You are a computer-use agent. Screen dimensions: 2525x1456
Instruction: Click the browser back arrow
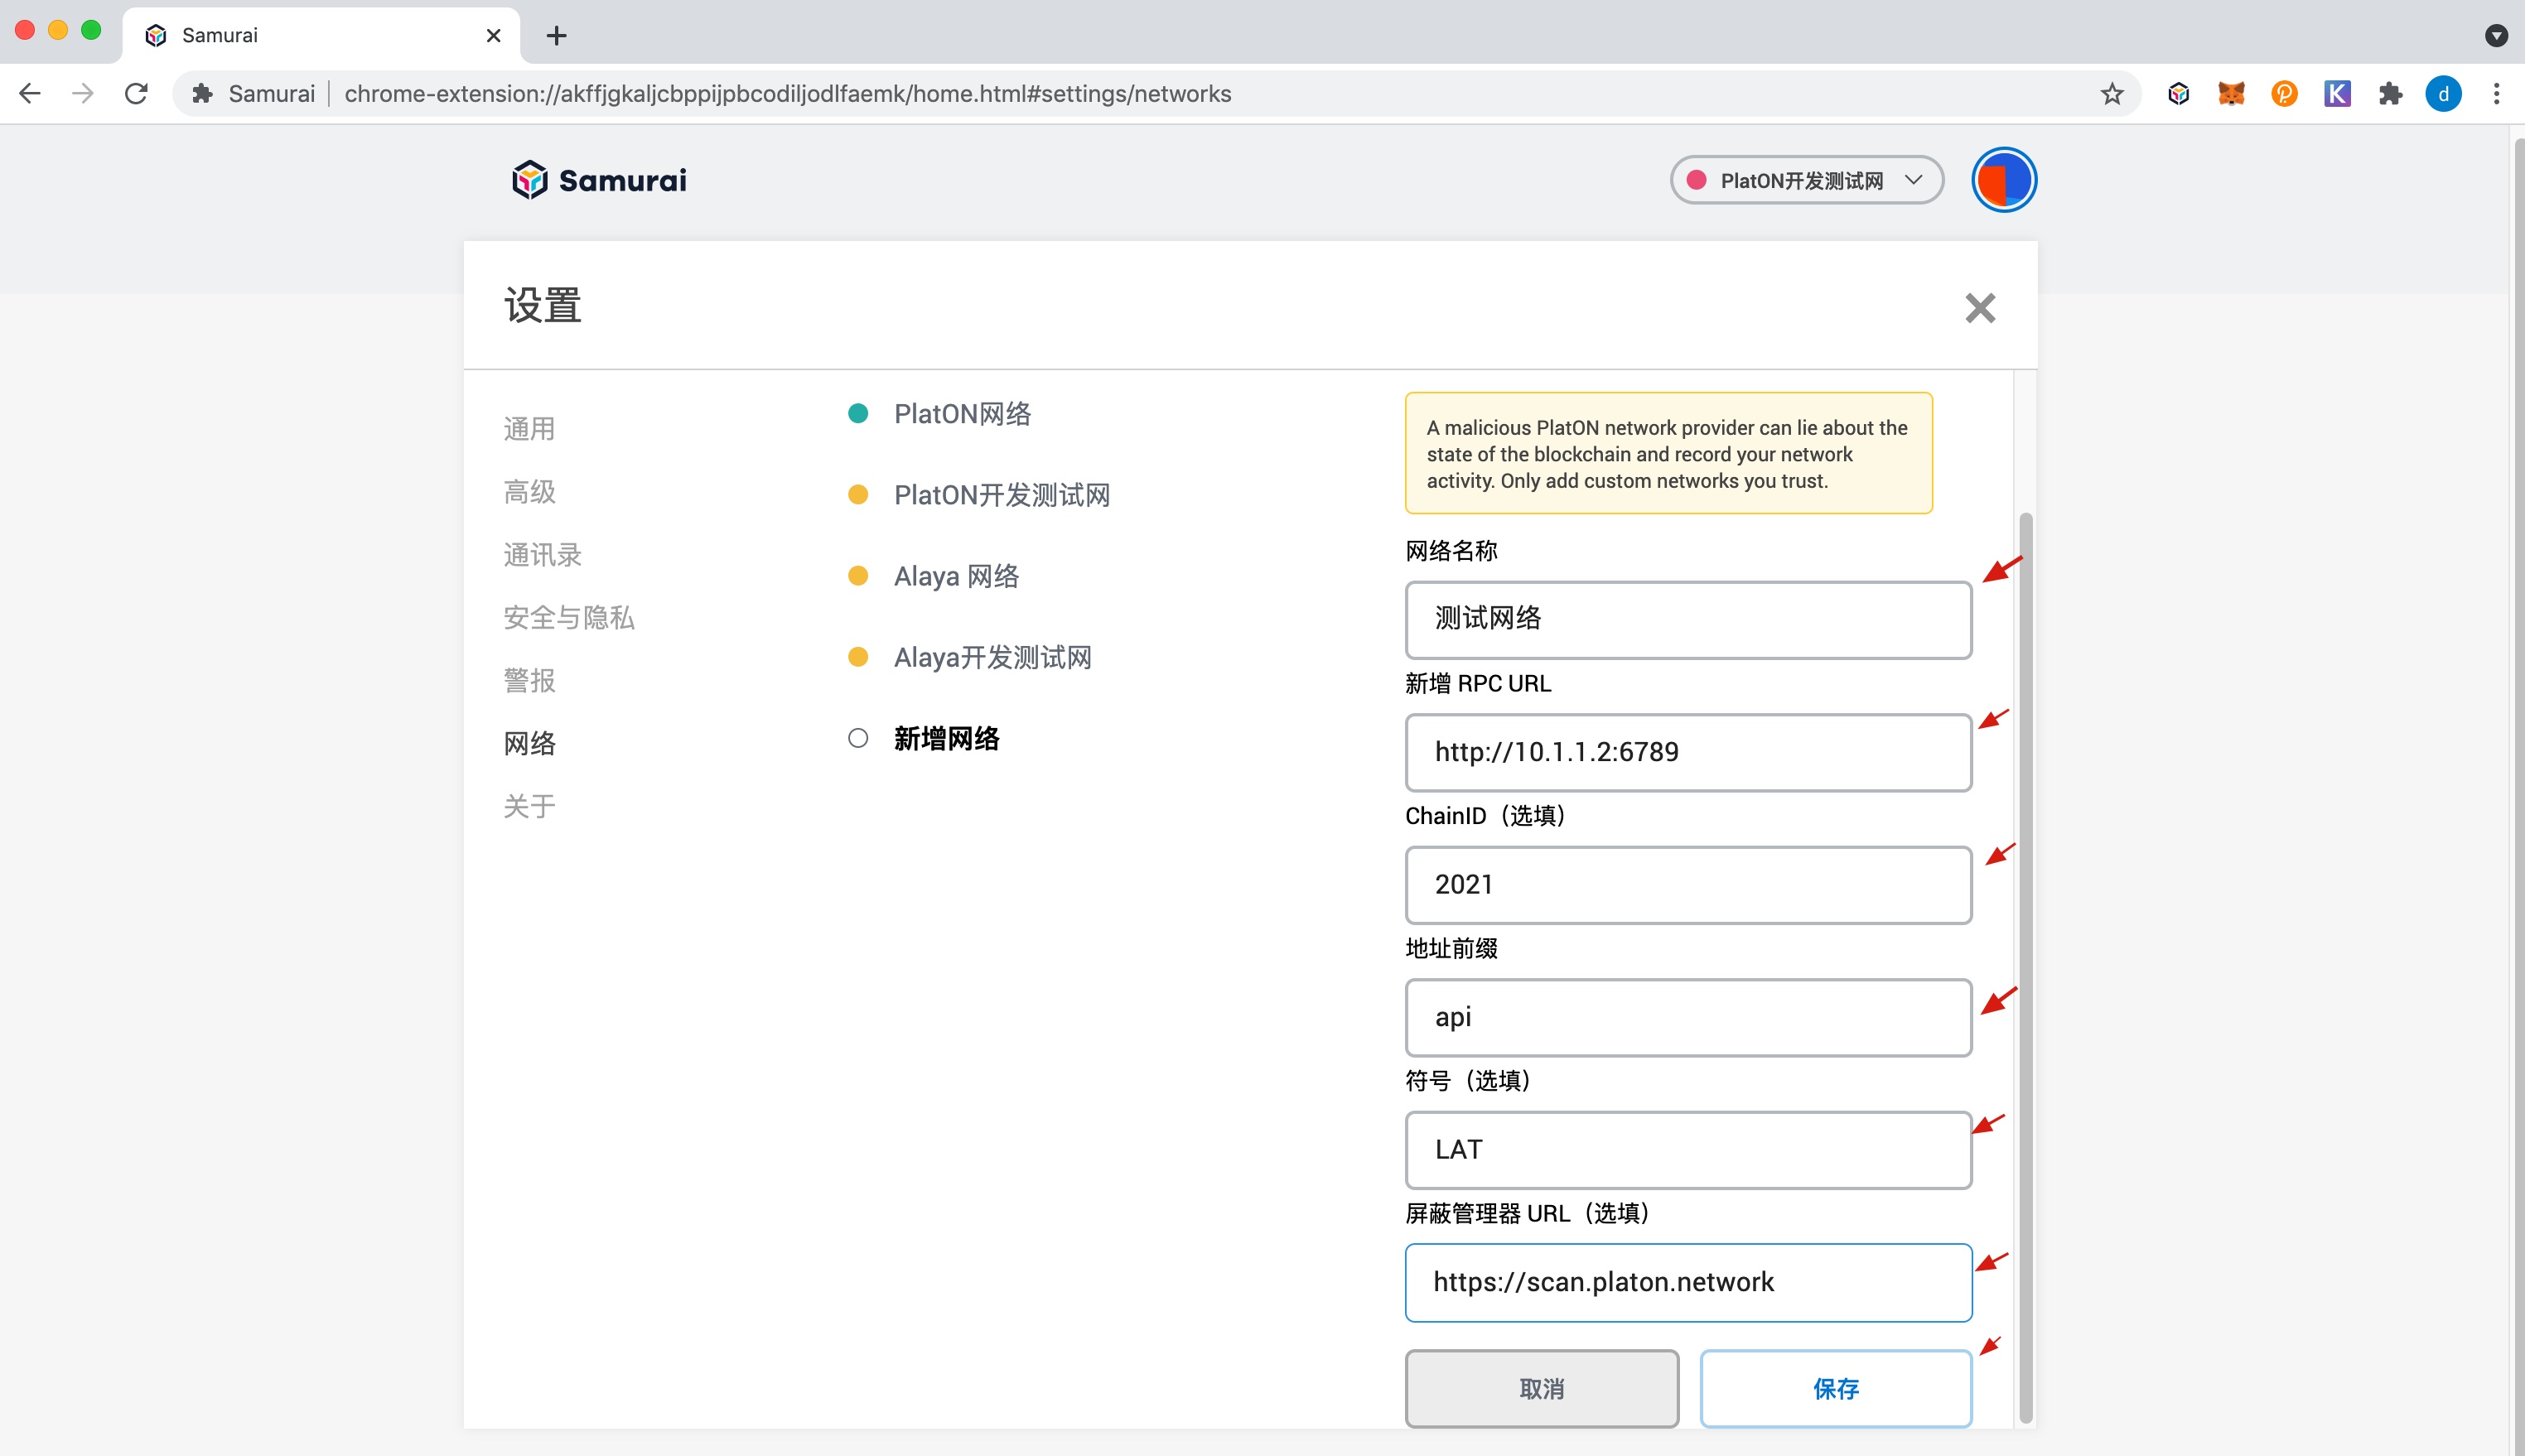[30, 94]
